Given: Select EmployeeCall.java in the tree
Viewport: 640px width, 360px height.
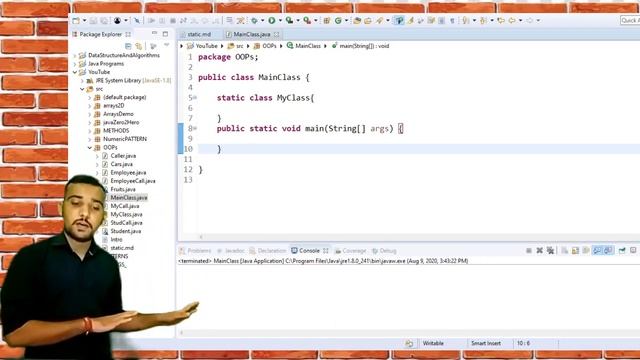Looking at the screenshot, I should (133, 181).
